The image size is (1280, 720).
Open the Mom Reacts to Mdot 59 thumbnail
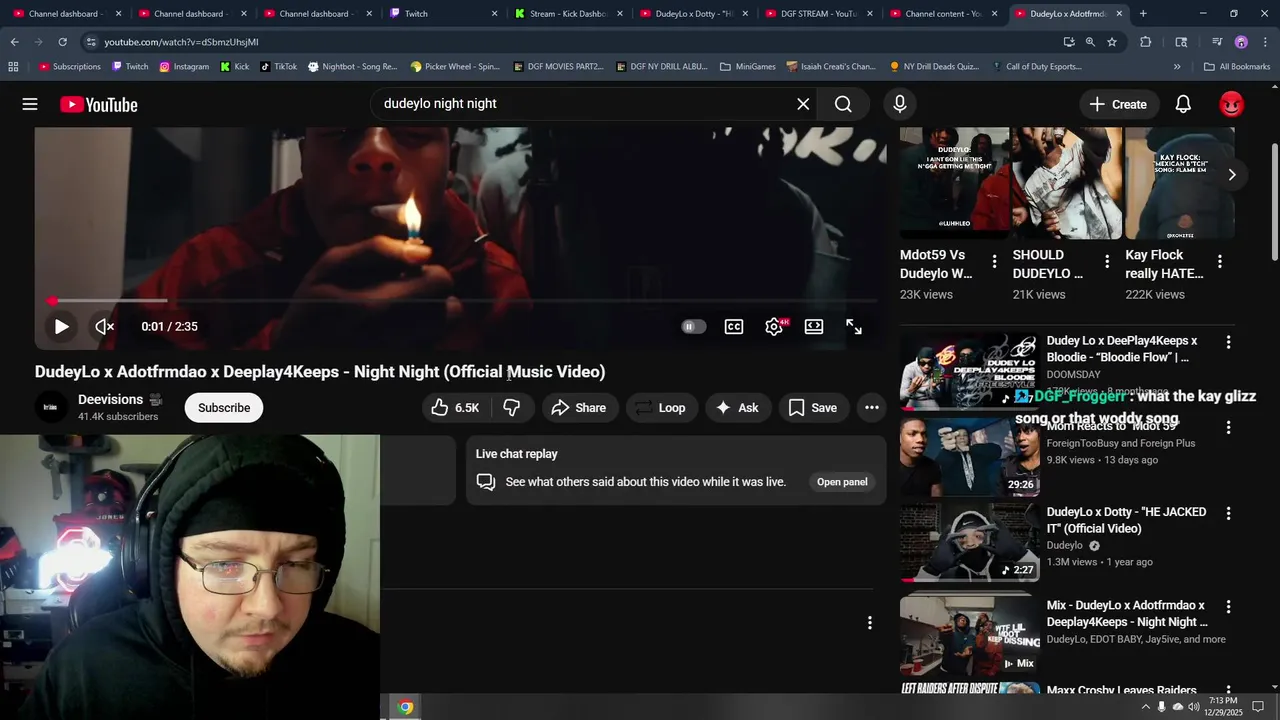point(969,457)
